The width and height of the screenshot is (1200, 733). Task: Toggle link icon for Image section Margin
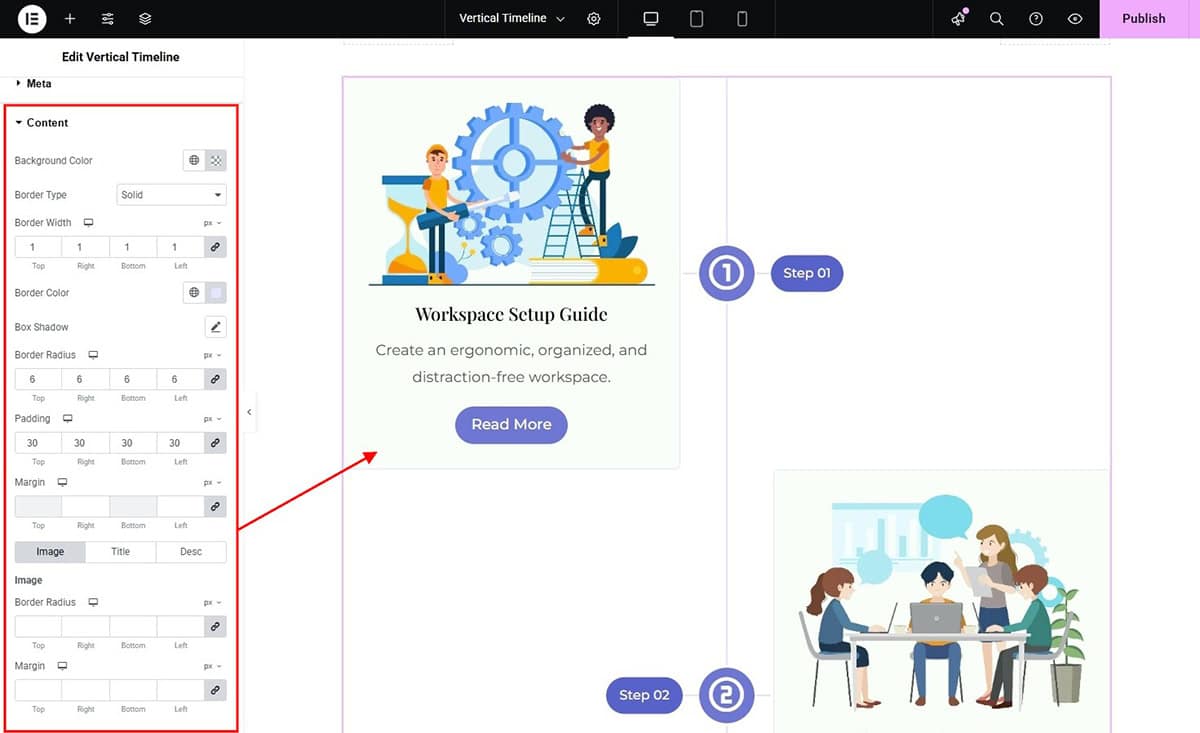(215, 690)
